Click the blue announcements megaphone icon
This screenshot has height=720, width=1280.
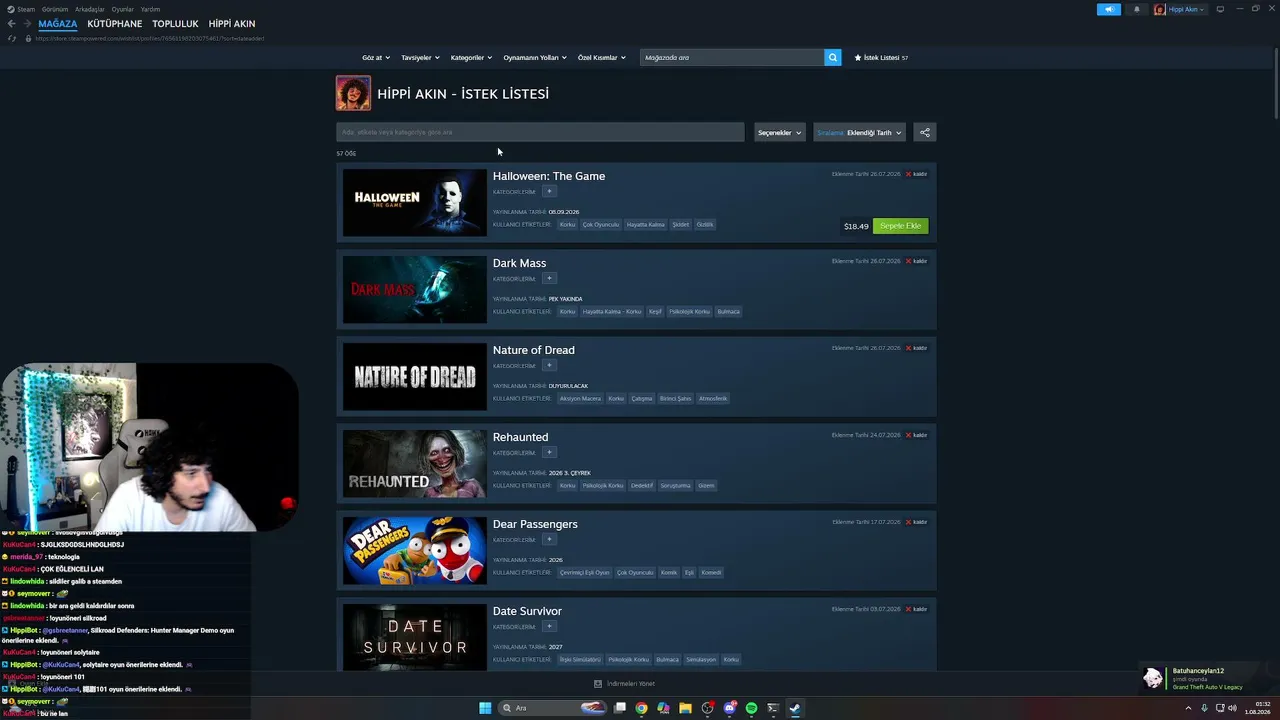point(1109,9)
